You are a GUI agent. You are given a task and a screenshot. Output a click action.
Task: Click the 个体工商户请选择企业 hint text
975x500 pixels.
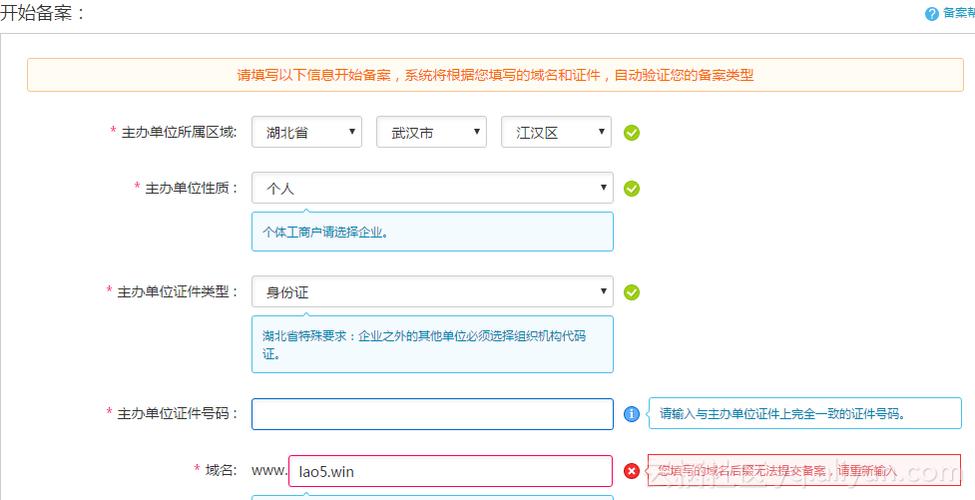(325, 232)
